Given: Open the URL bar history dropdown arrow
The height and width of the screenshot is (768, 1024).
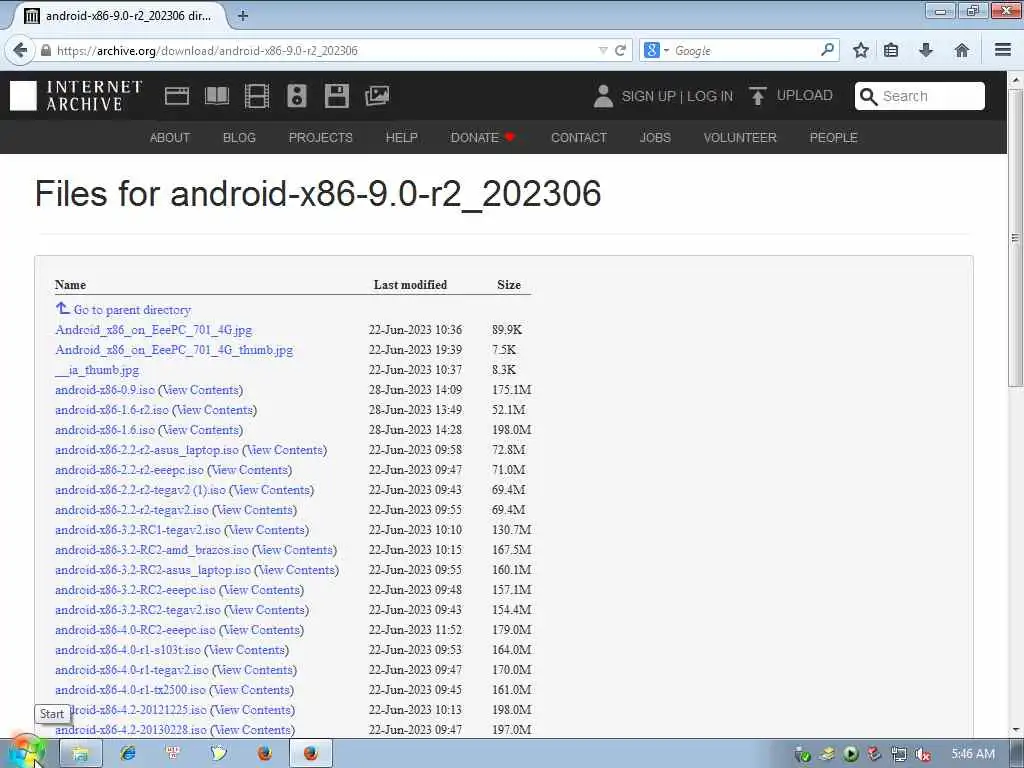Looking at the screenshot, I should point(603,50).
